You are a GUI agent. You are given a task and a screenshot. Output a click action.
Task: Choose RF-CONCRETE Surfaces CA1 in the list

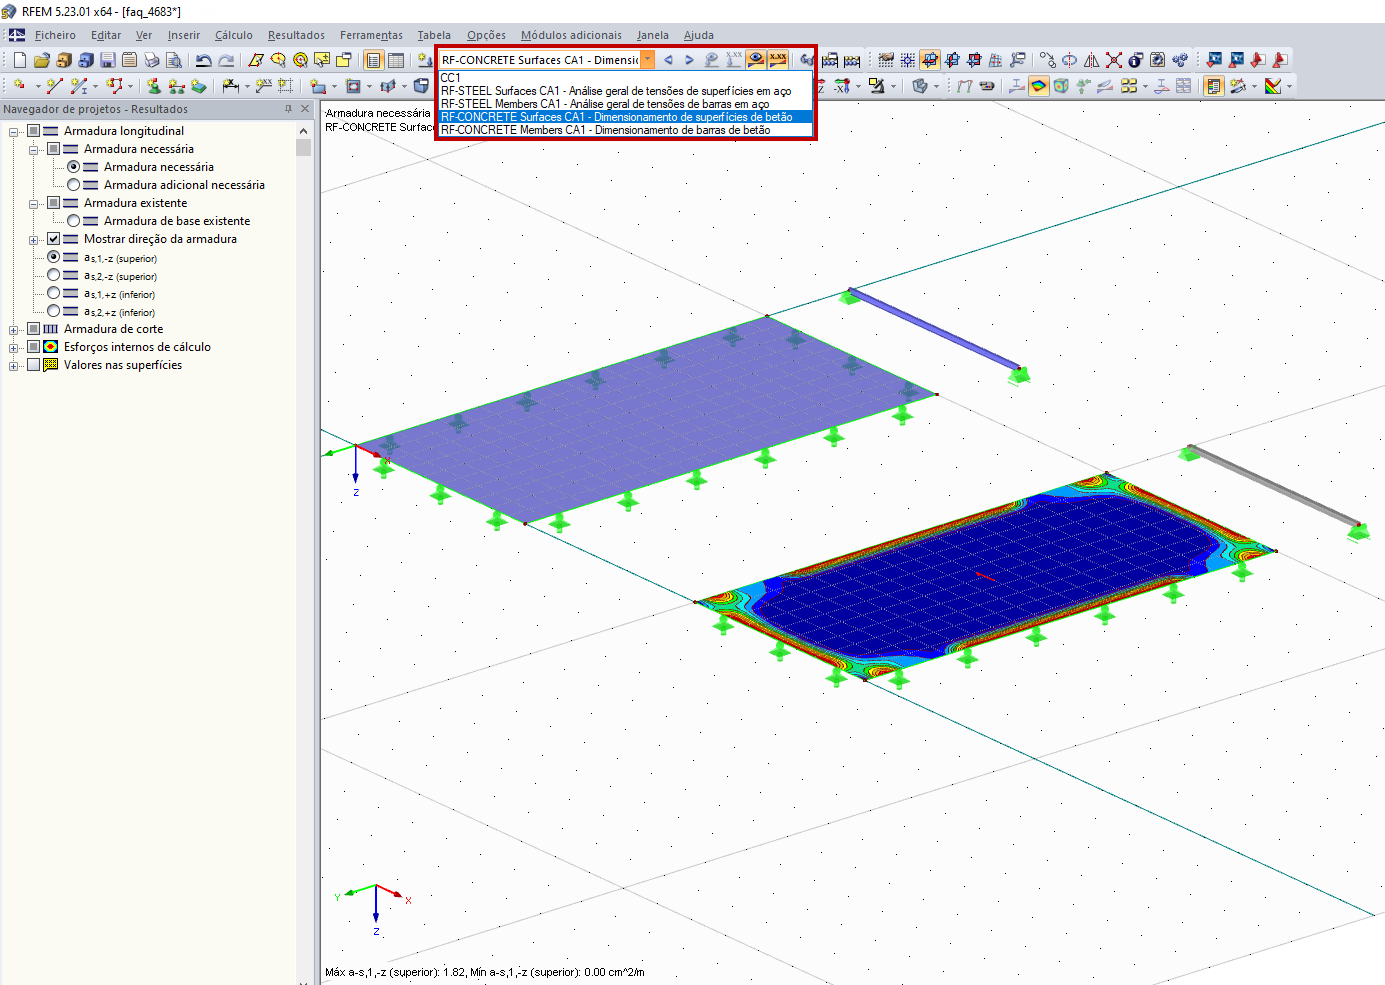626,117
